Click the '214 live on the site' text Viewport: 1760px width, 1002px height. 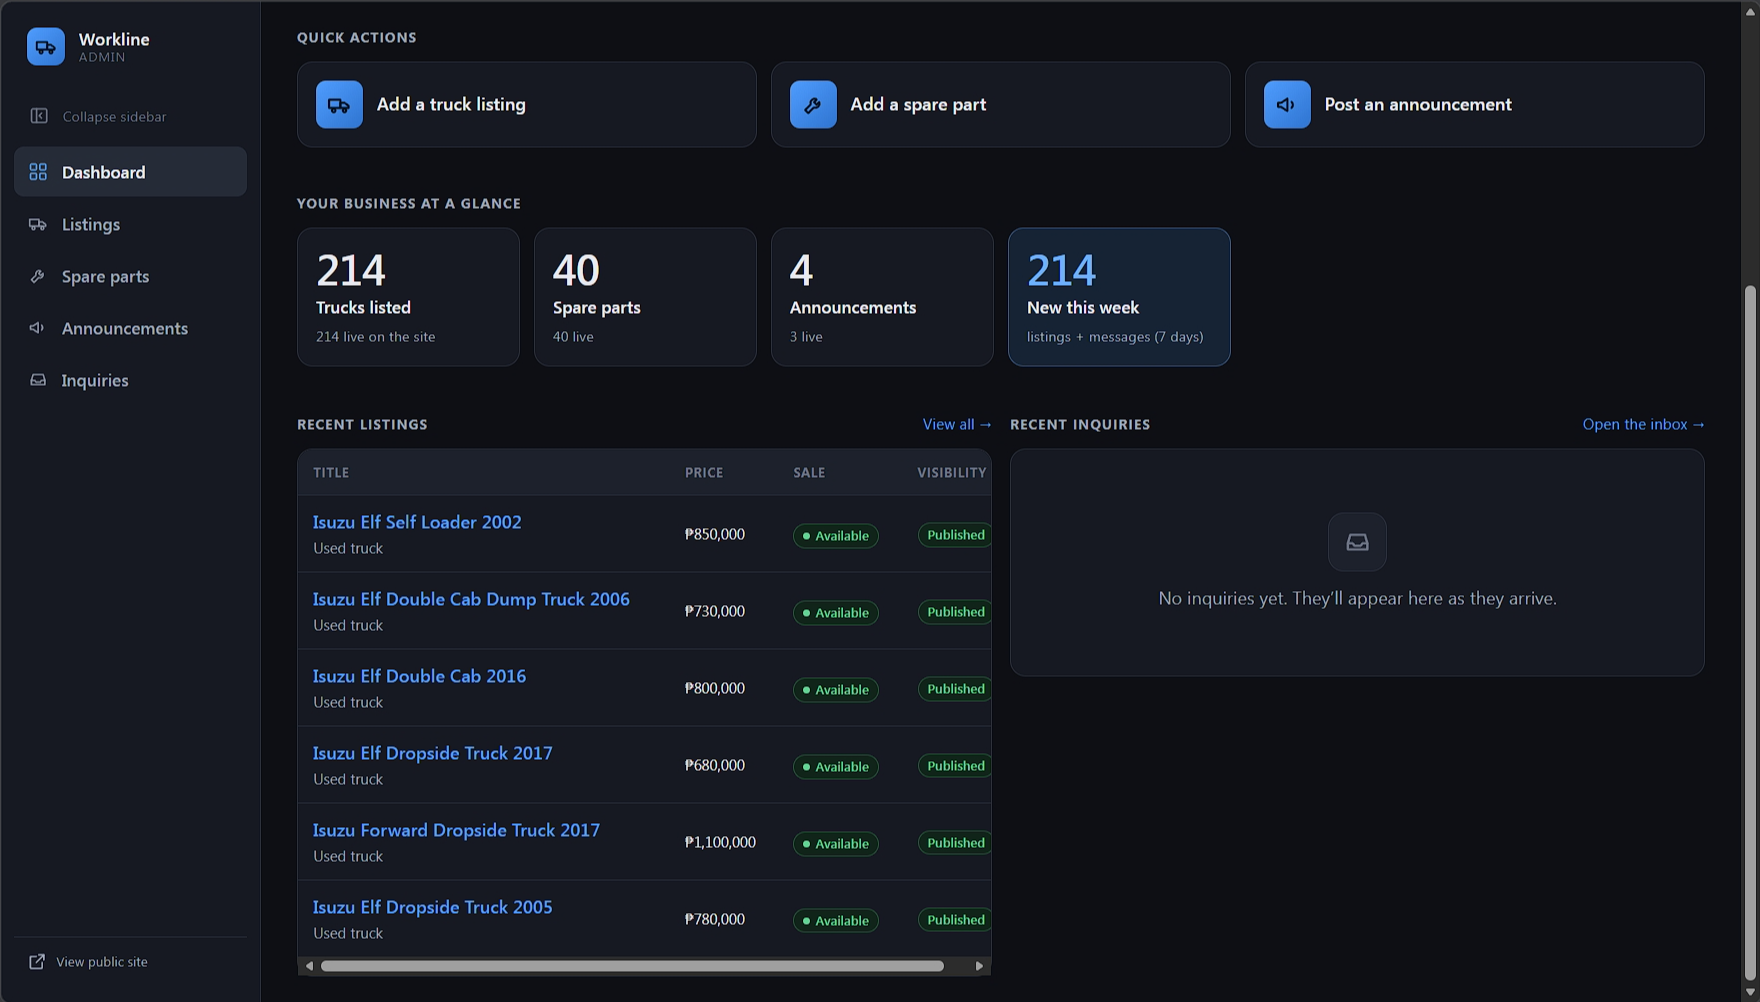point(376,337)
